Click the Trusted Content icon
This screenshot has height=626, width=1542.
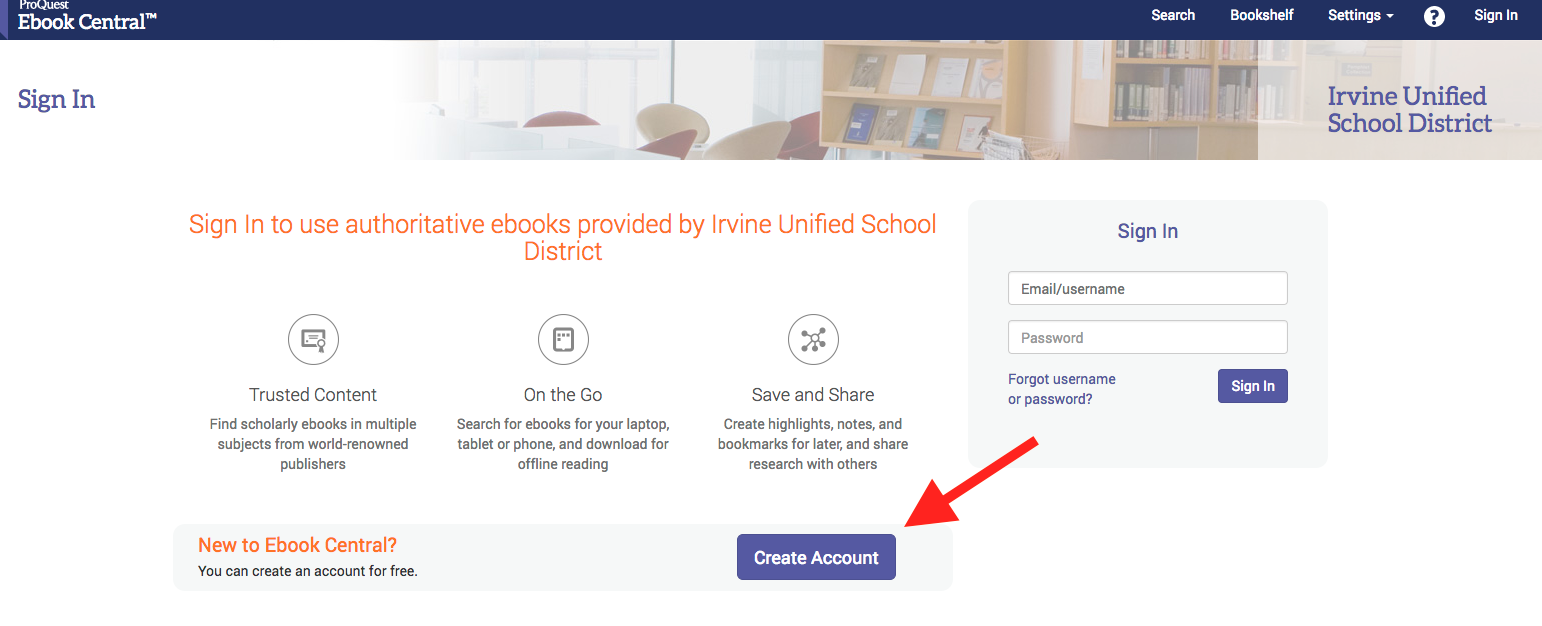pyautogui.click(x=313, y=339)
